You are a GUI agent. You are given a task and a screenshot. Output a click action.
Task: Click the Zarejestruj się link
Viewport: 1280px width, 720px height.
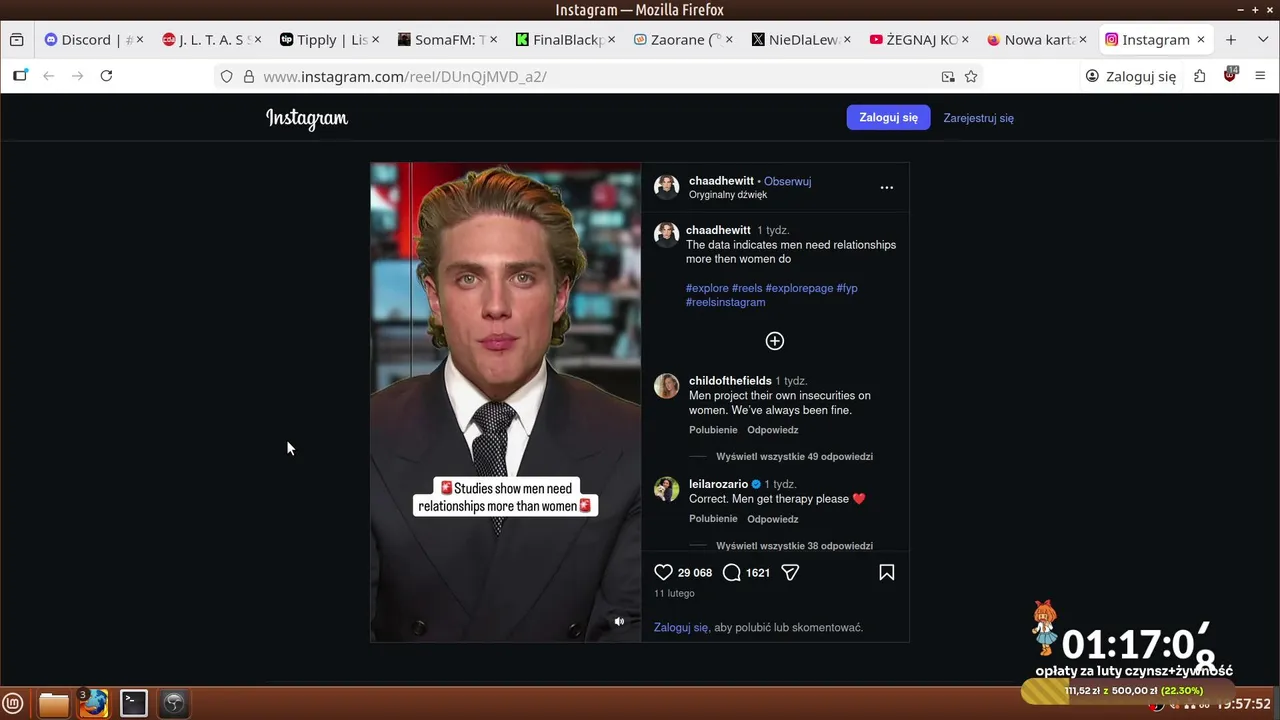[978, 118]
